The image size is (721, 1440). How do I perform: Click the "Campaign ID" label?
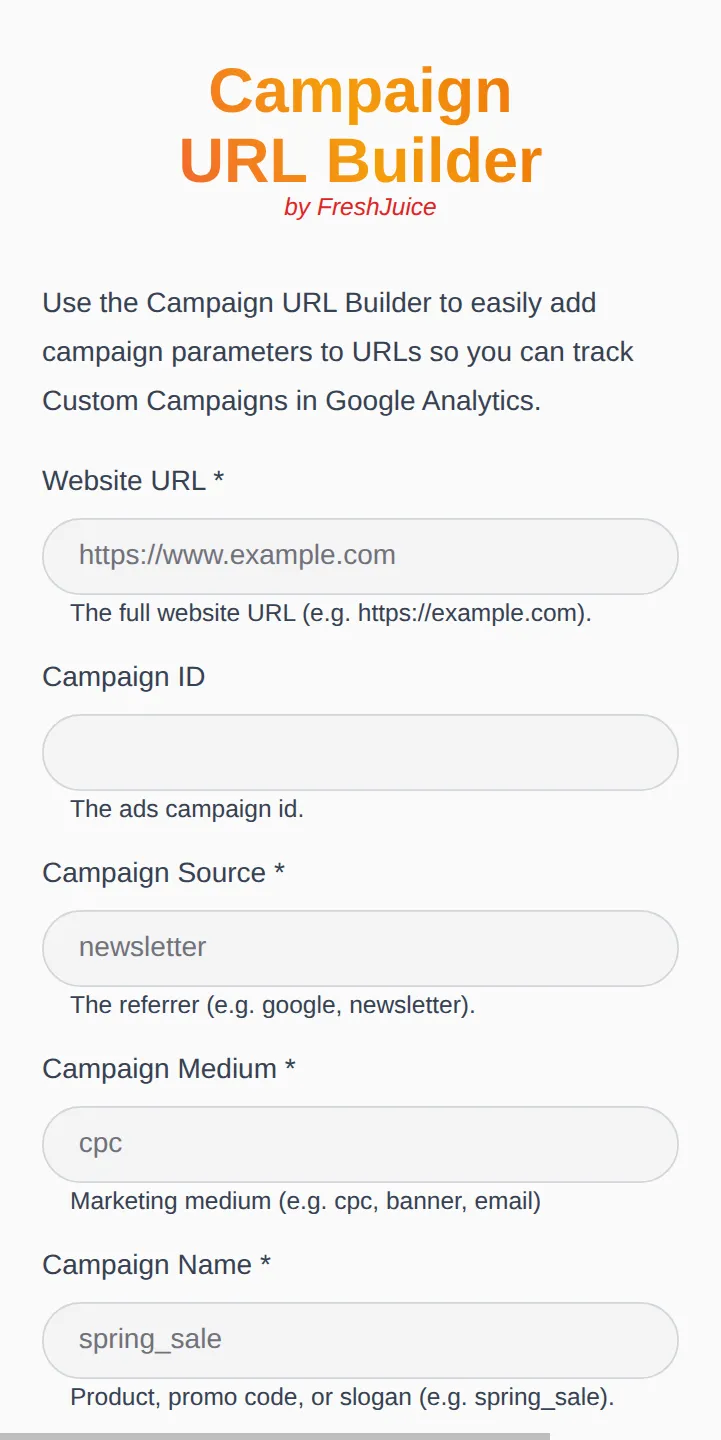coord(124,677)
